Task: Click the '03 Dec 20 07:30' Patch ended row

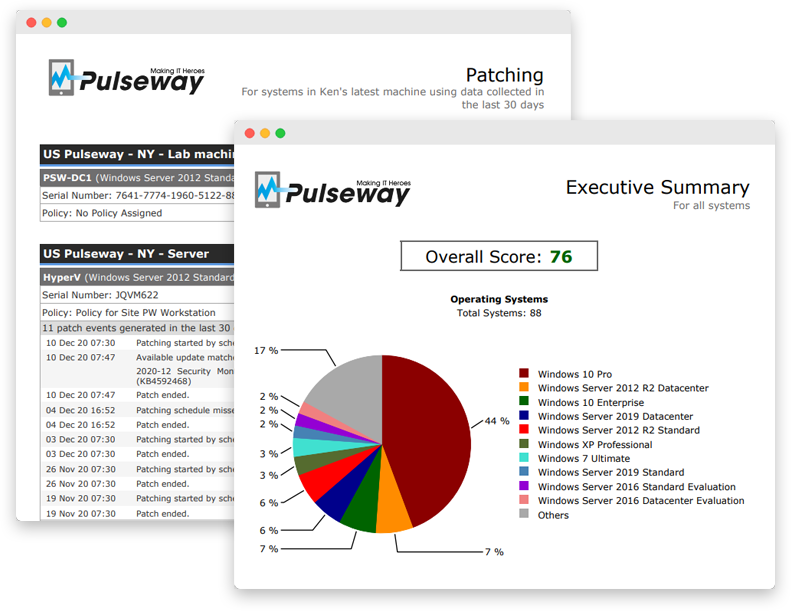Action: 139,454
